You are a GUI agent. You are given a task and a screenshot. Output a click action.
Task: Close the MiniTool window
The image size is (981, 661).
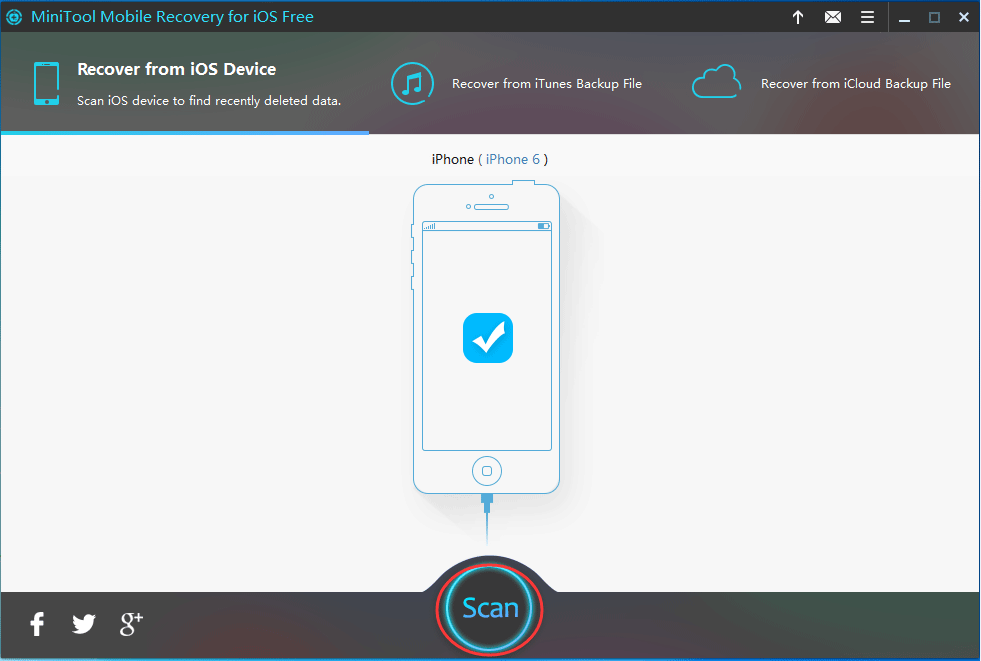tap(963, 18)
